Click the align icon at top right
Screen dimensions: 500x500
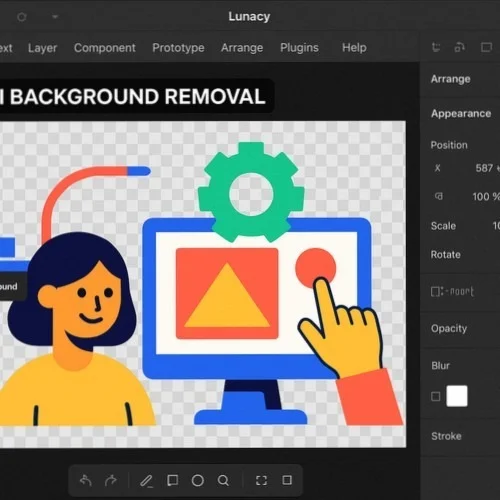tap(436, 47)
